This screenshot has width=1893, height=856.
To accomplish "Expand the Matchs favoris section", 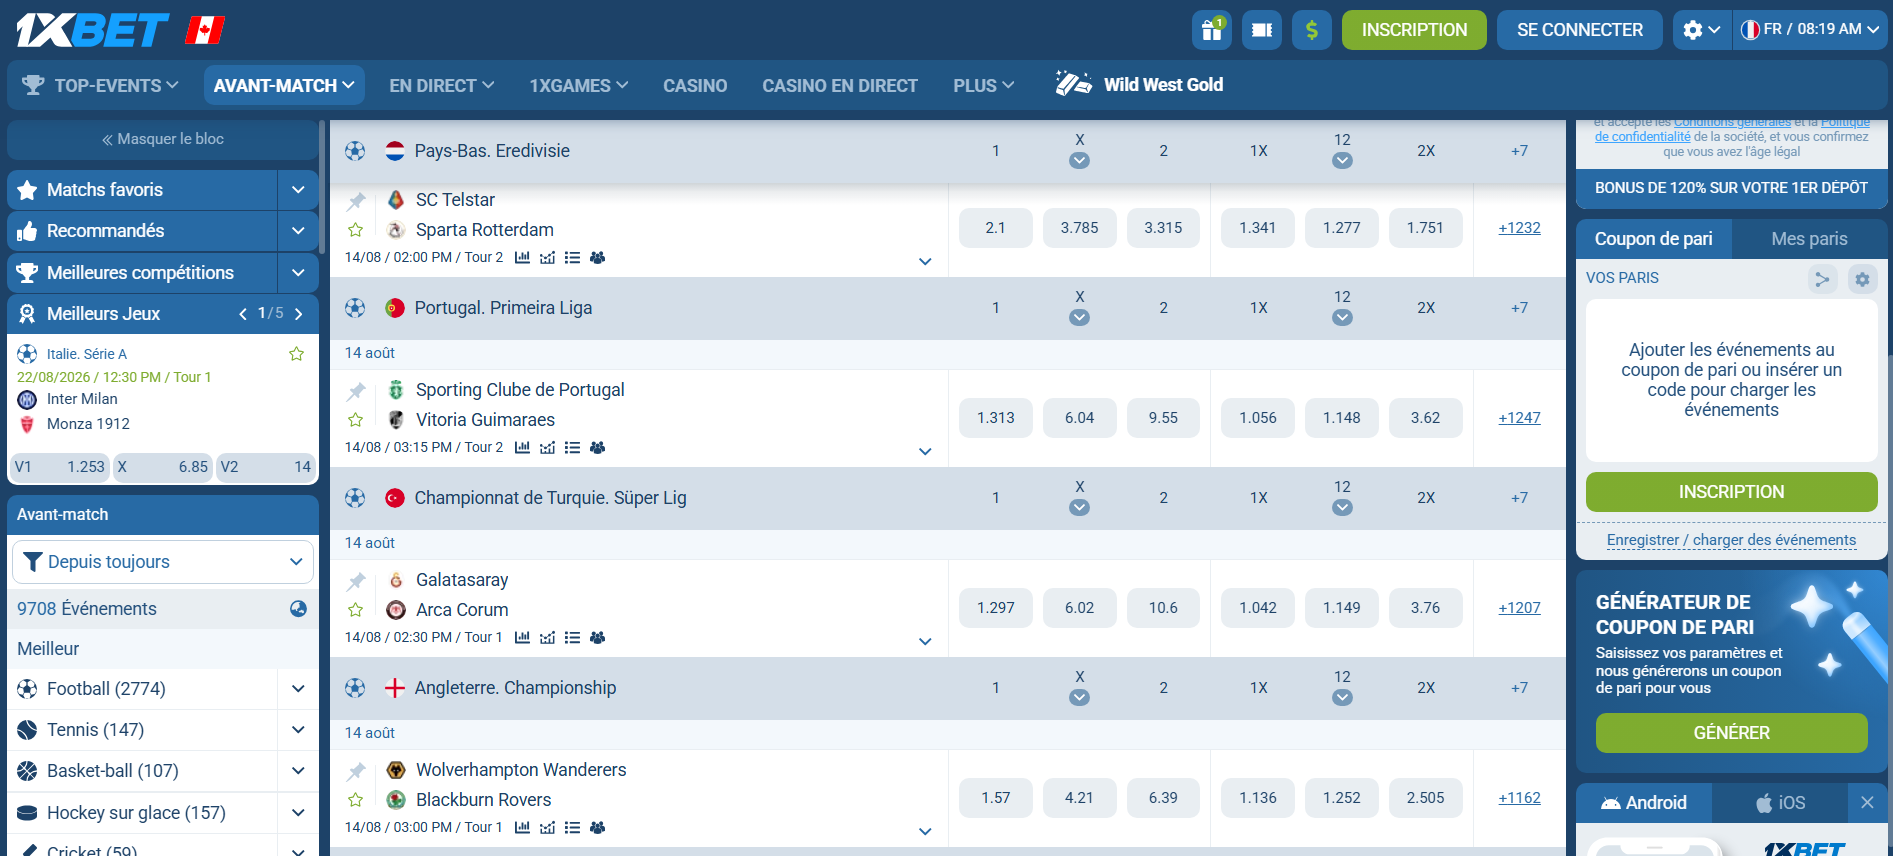I will 298,190.
